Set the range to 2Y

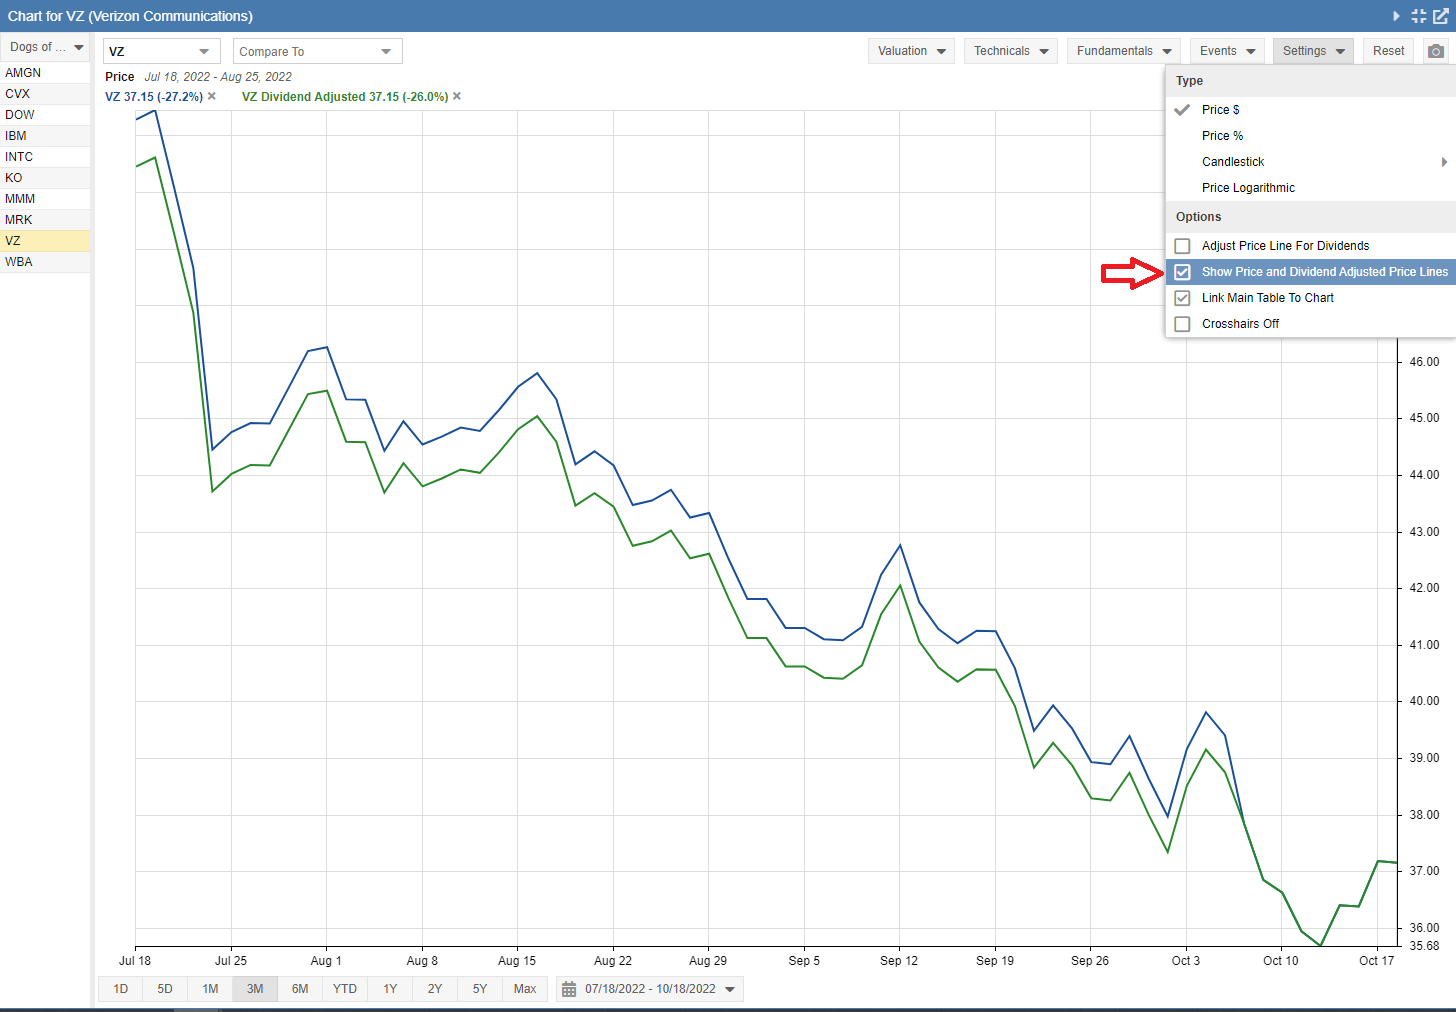[435, 989]
